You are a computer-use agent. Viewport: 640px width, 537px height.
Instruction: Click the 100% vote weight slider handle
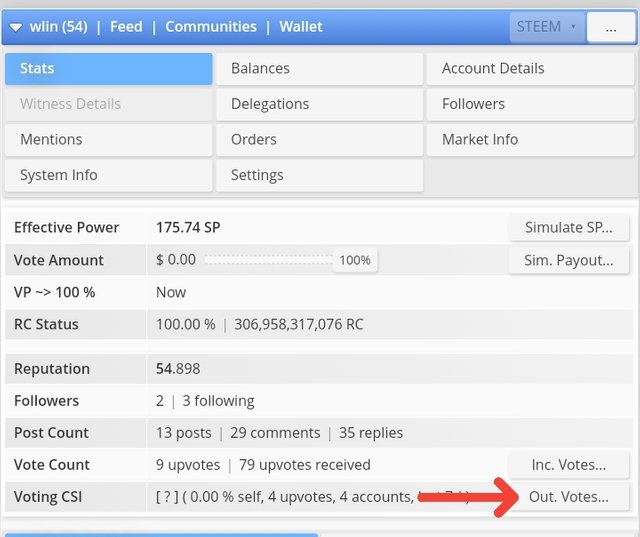[355, 260]
